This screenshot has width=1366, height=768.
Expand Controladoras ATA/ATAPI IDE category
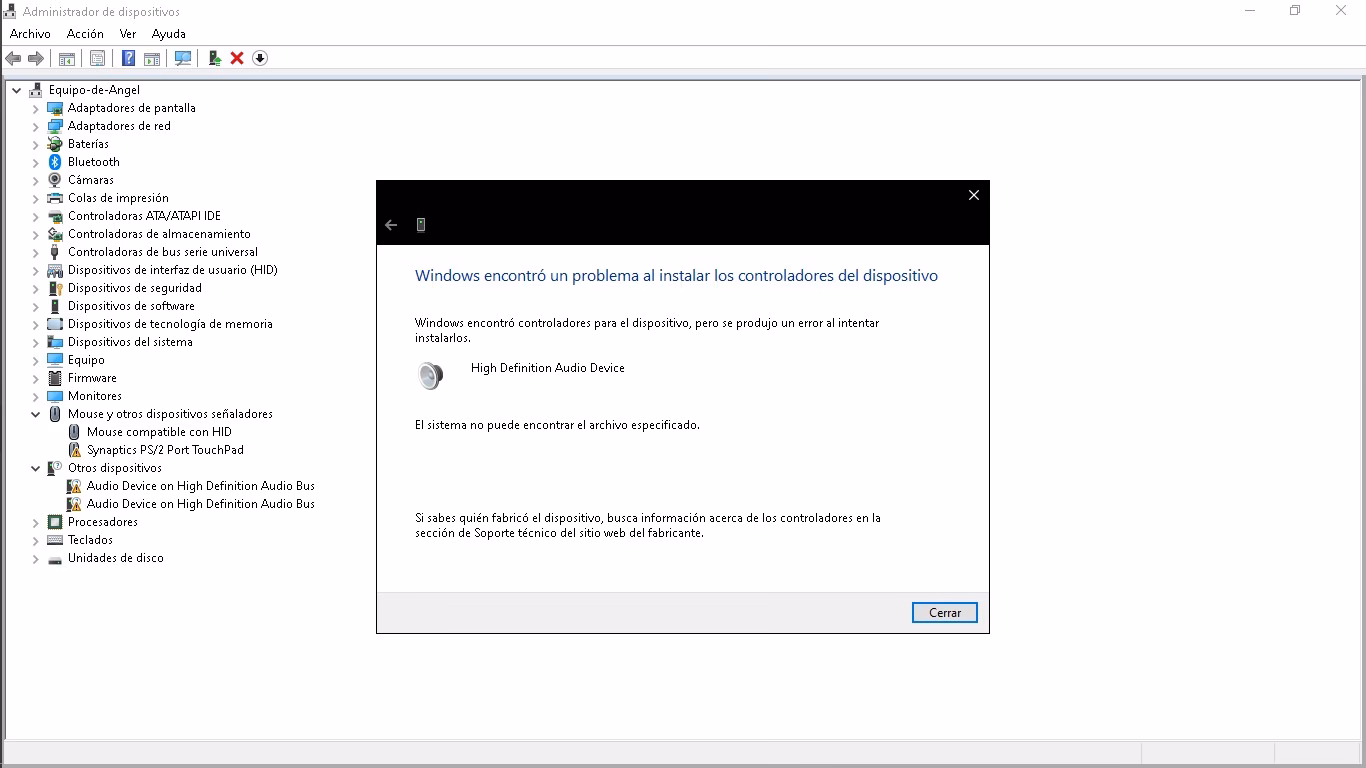click(36, 216)
